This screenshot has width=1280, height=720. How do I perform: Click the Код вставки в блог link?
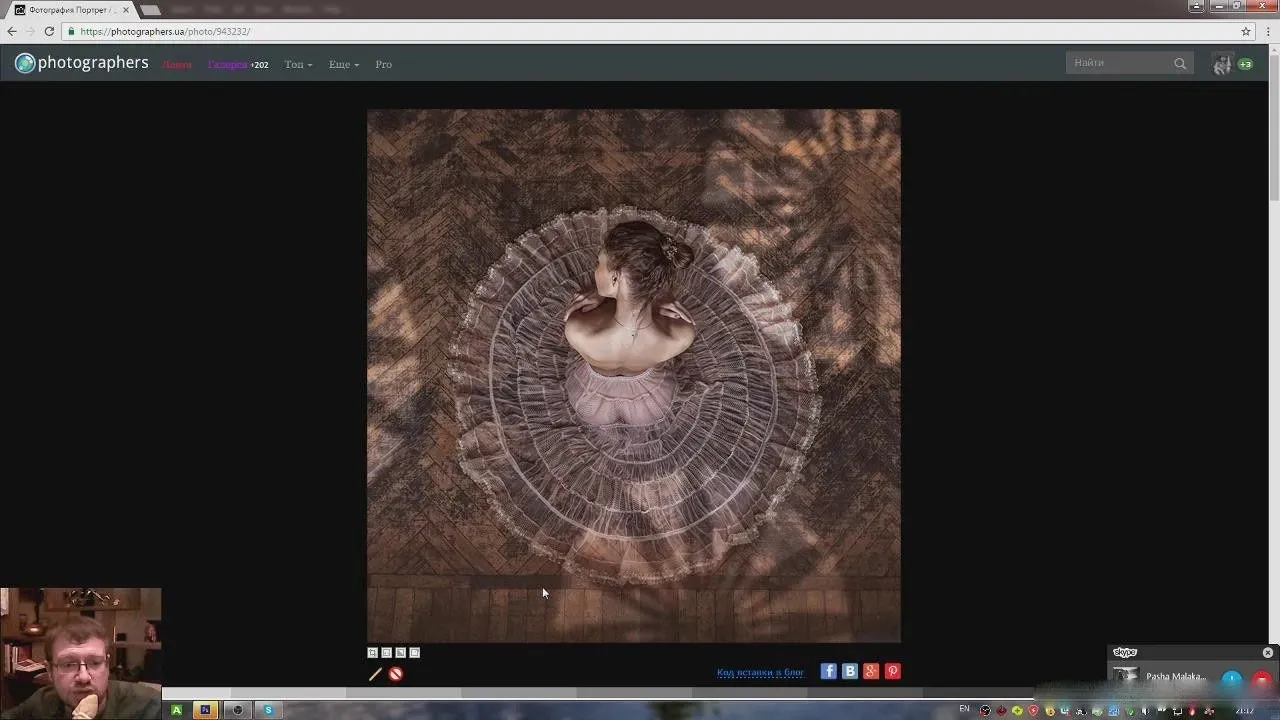(x=760, y=672)
